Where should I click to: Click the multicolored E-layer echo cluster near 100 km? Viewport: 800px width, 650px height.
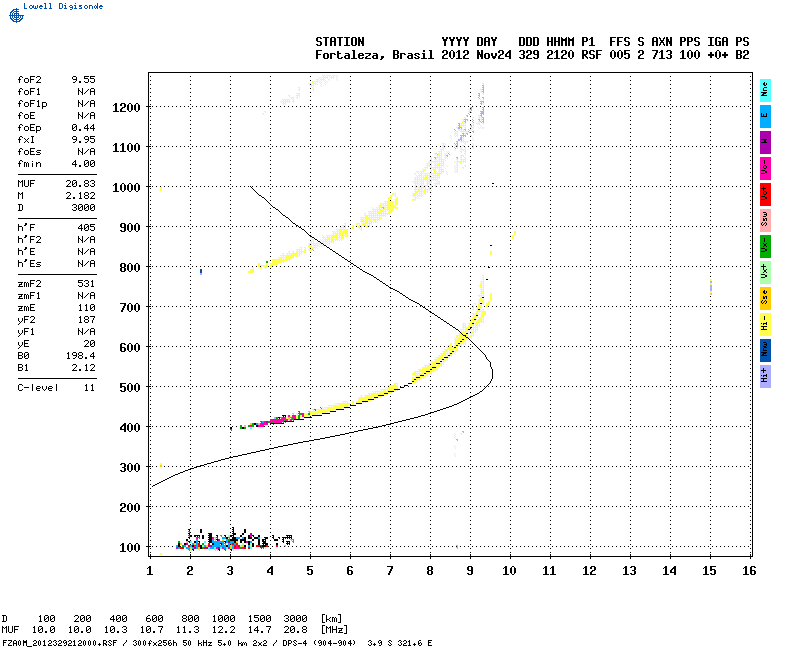234,540
